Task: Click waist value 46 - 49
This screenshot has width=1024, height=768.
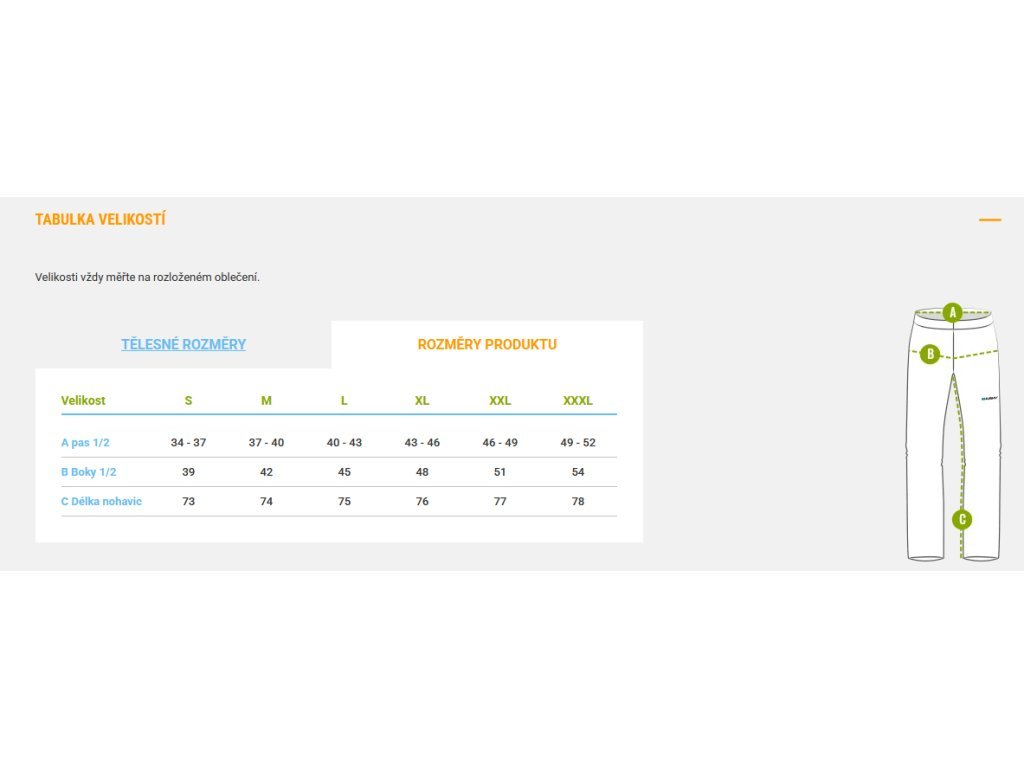Action: pos(500,442)
